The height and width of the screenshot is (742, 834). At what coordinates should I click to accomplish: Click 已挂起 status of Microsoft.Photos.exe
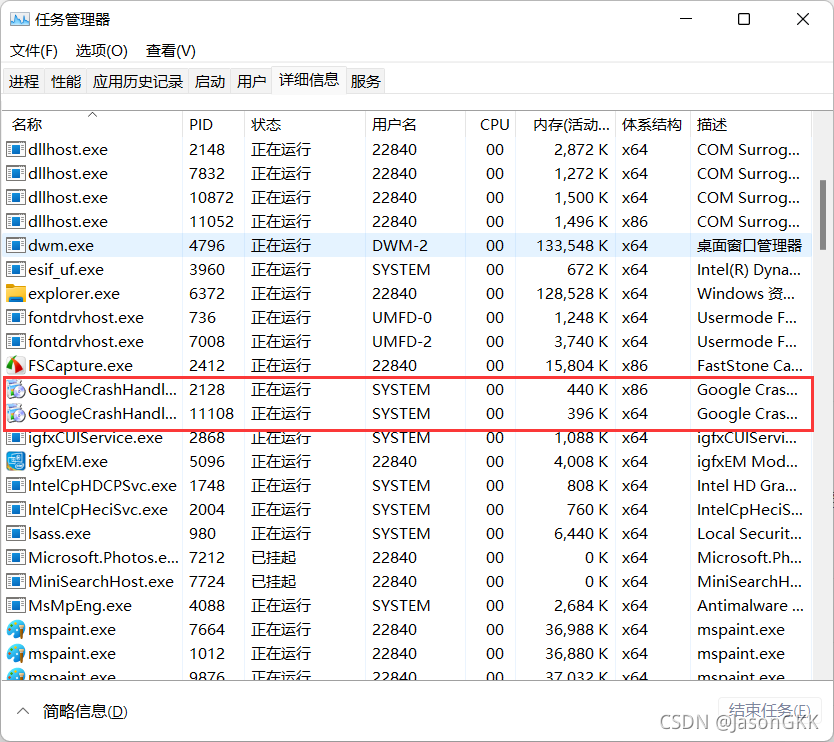click(x=273, y=557)
